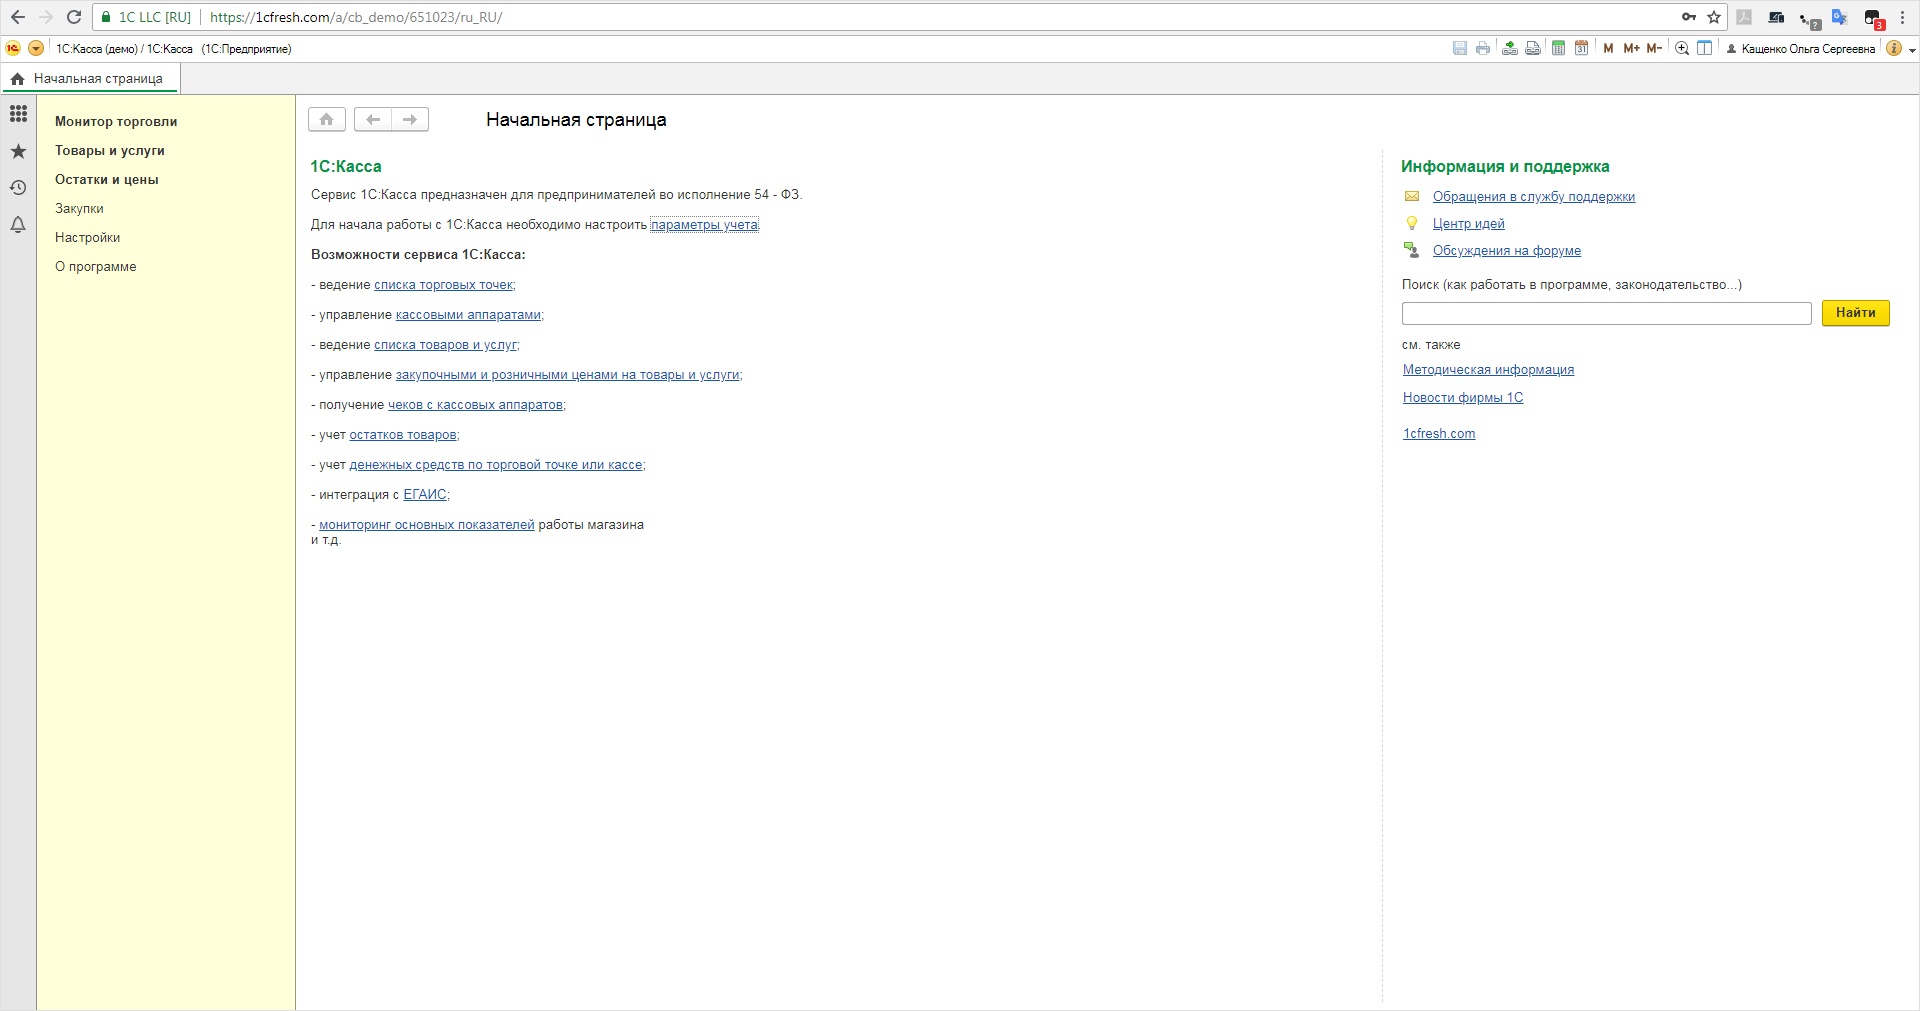Open 1cfresh.com link
The image size is (1920, 1011).
point(1439,434)
